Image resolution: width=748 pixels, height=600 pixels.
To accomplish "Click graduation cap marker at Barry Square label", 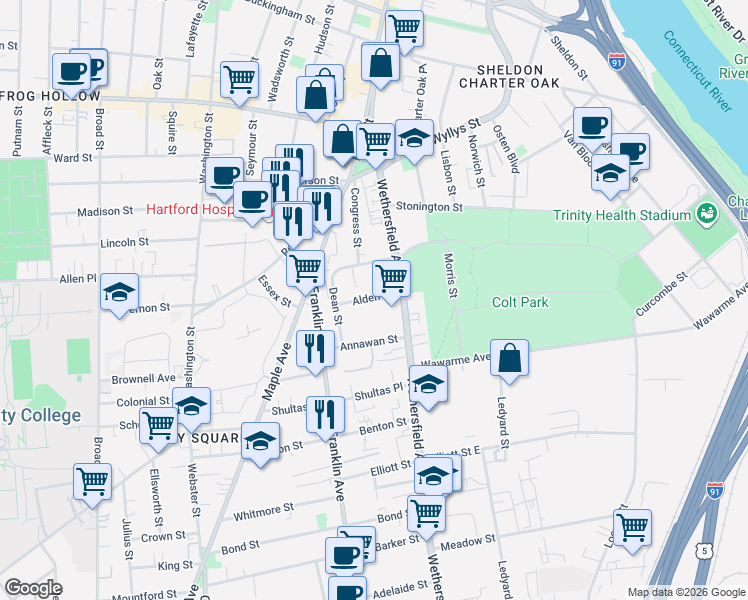I will (x=260, y=442).
